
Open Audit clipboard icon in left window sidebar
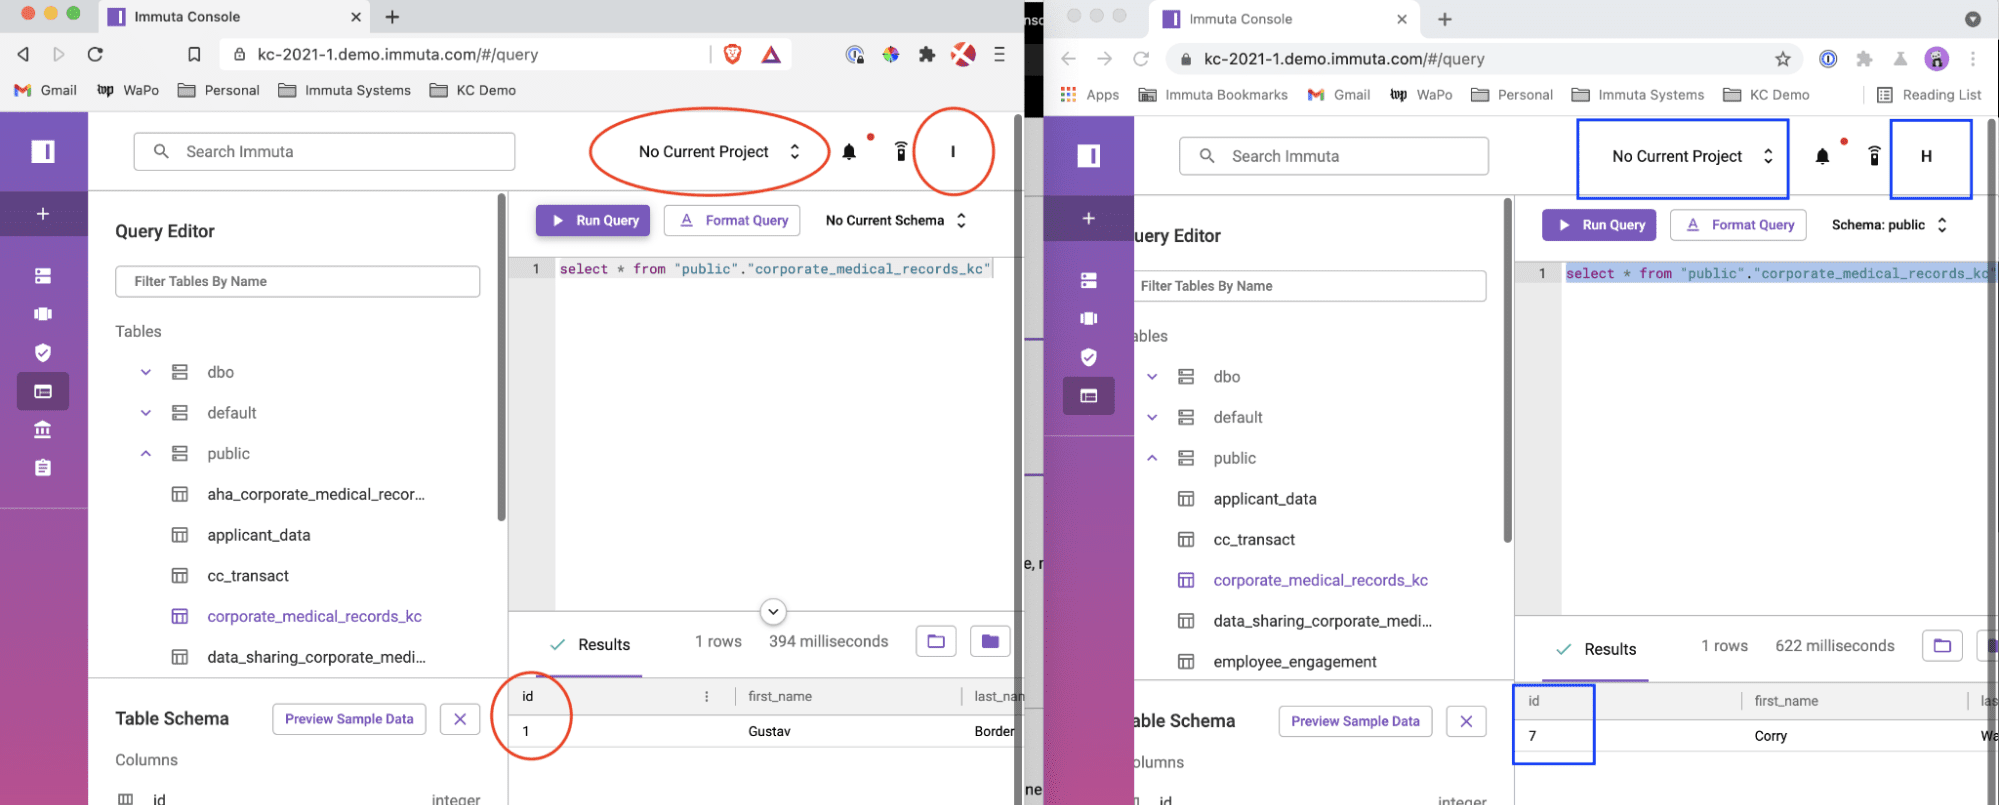point(43,468)
